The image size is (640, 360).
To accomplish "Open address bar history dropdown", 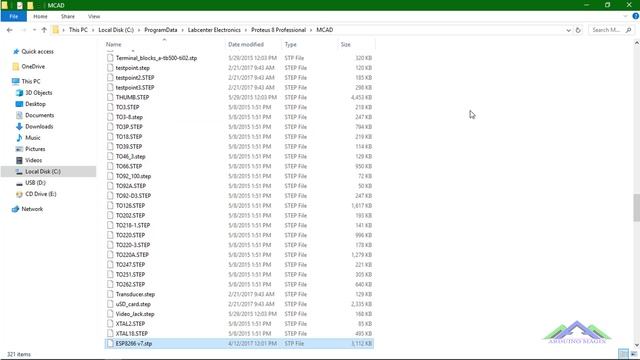I will (568, 30).
